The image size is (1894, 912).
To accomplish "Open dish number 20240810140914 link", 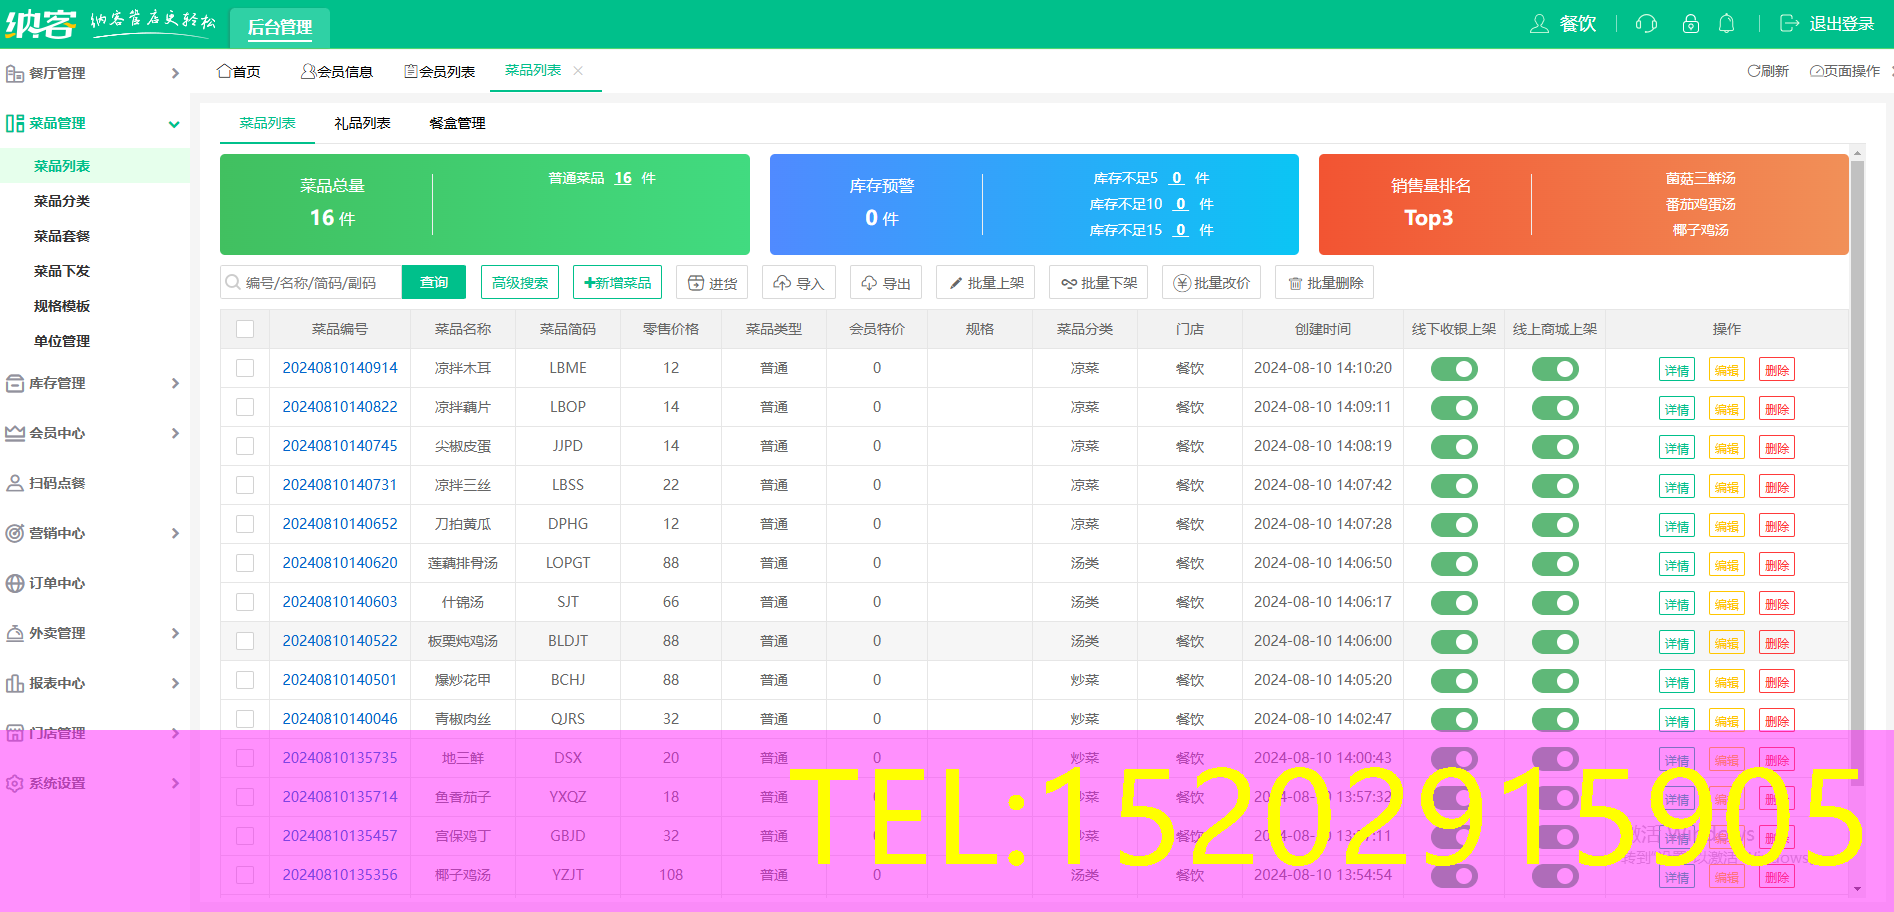I will 340,368.
